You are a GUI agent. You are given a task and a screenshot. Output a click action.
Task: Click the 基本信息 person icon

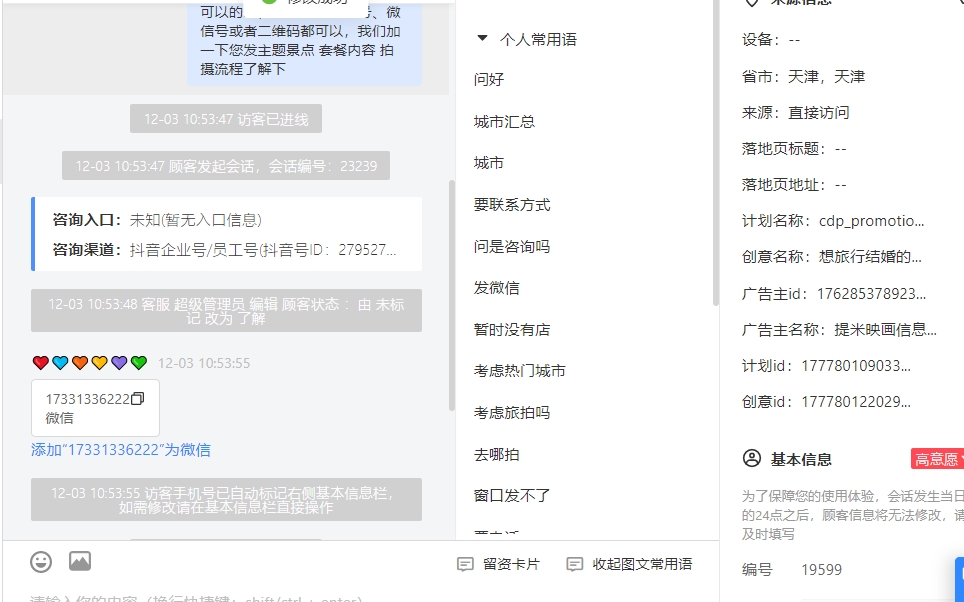[x=752, y=459]
